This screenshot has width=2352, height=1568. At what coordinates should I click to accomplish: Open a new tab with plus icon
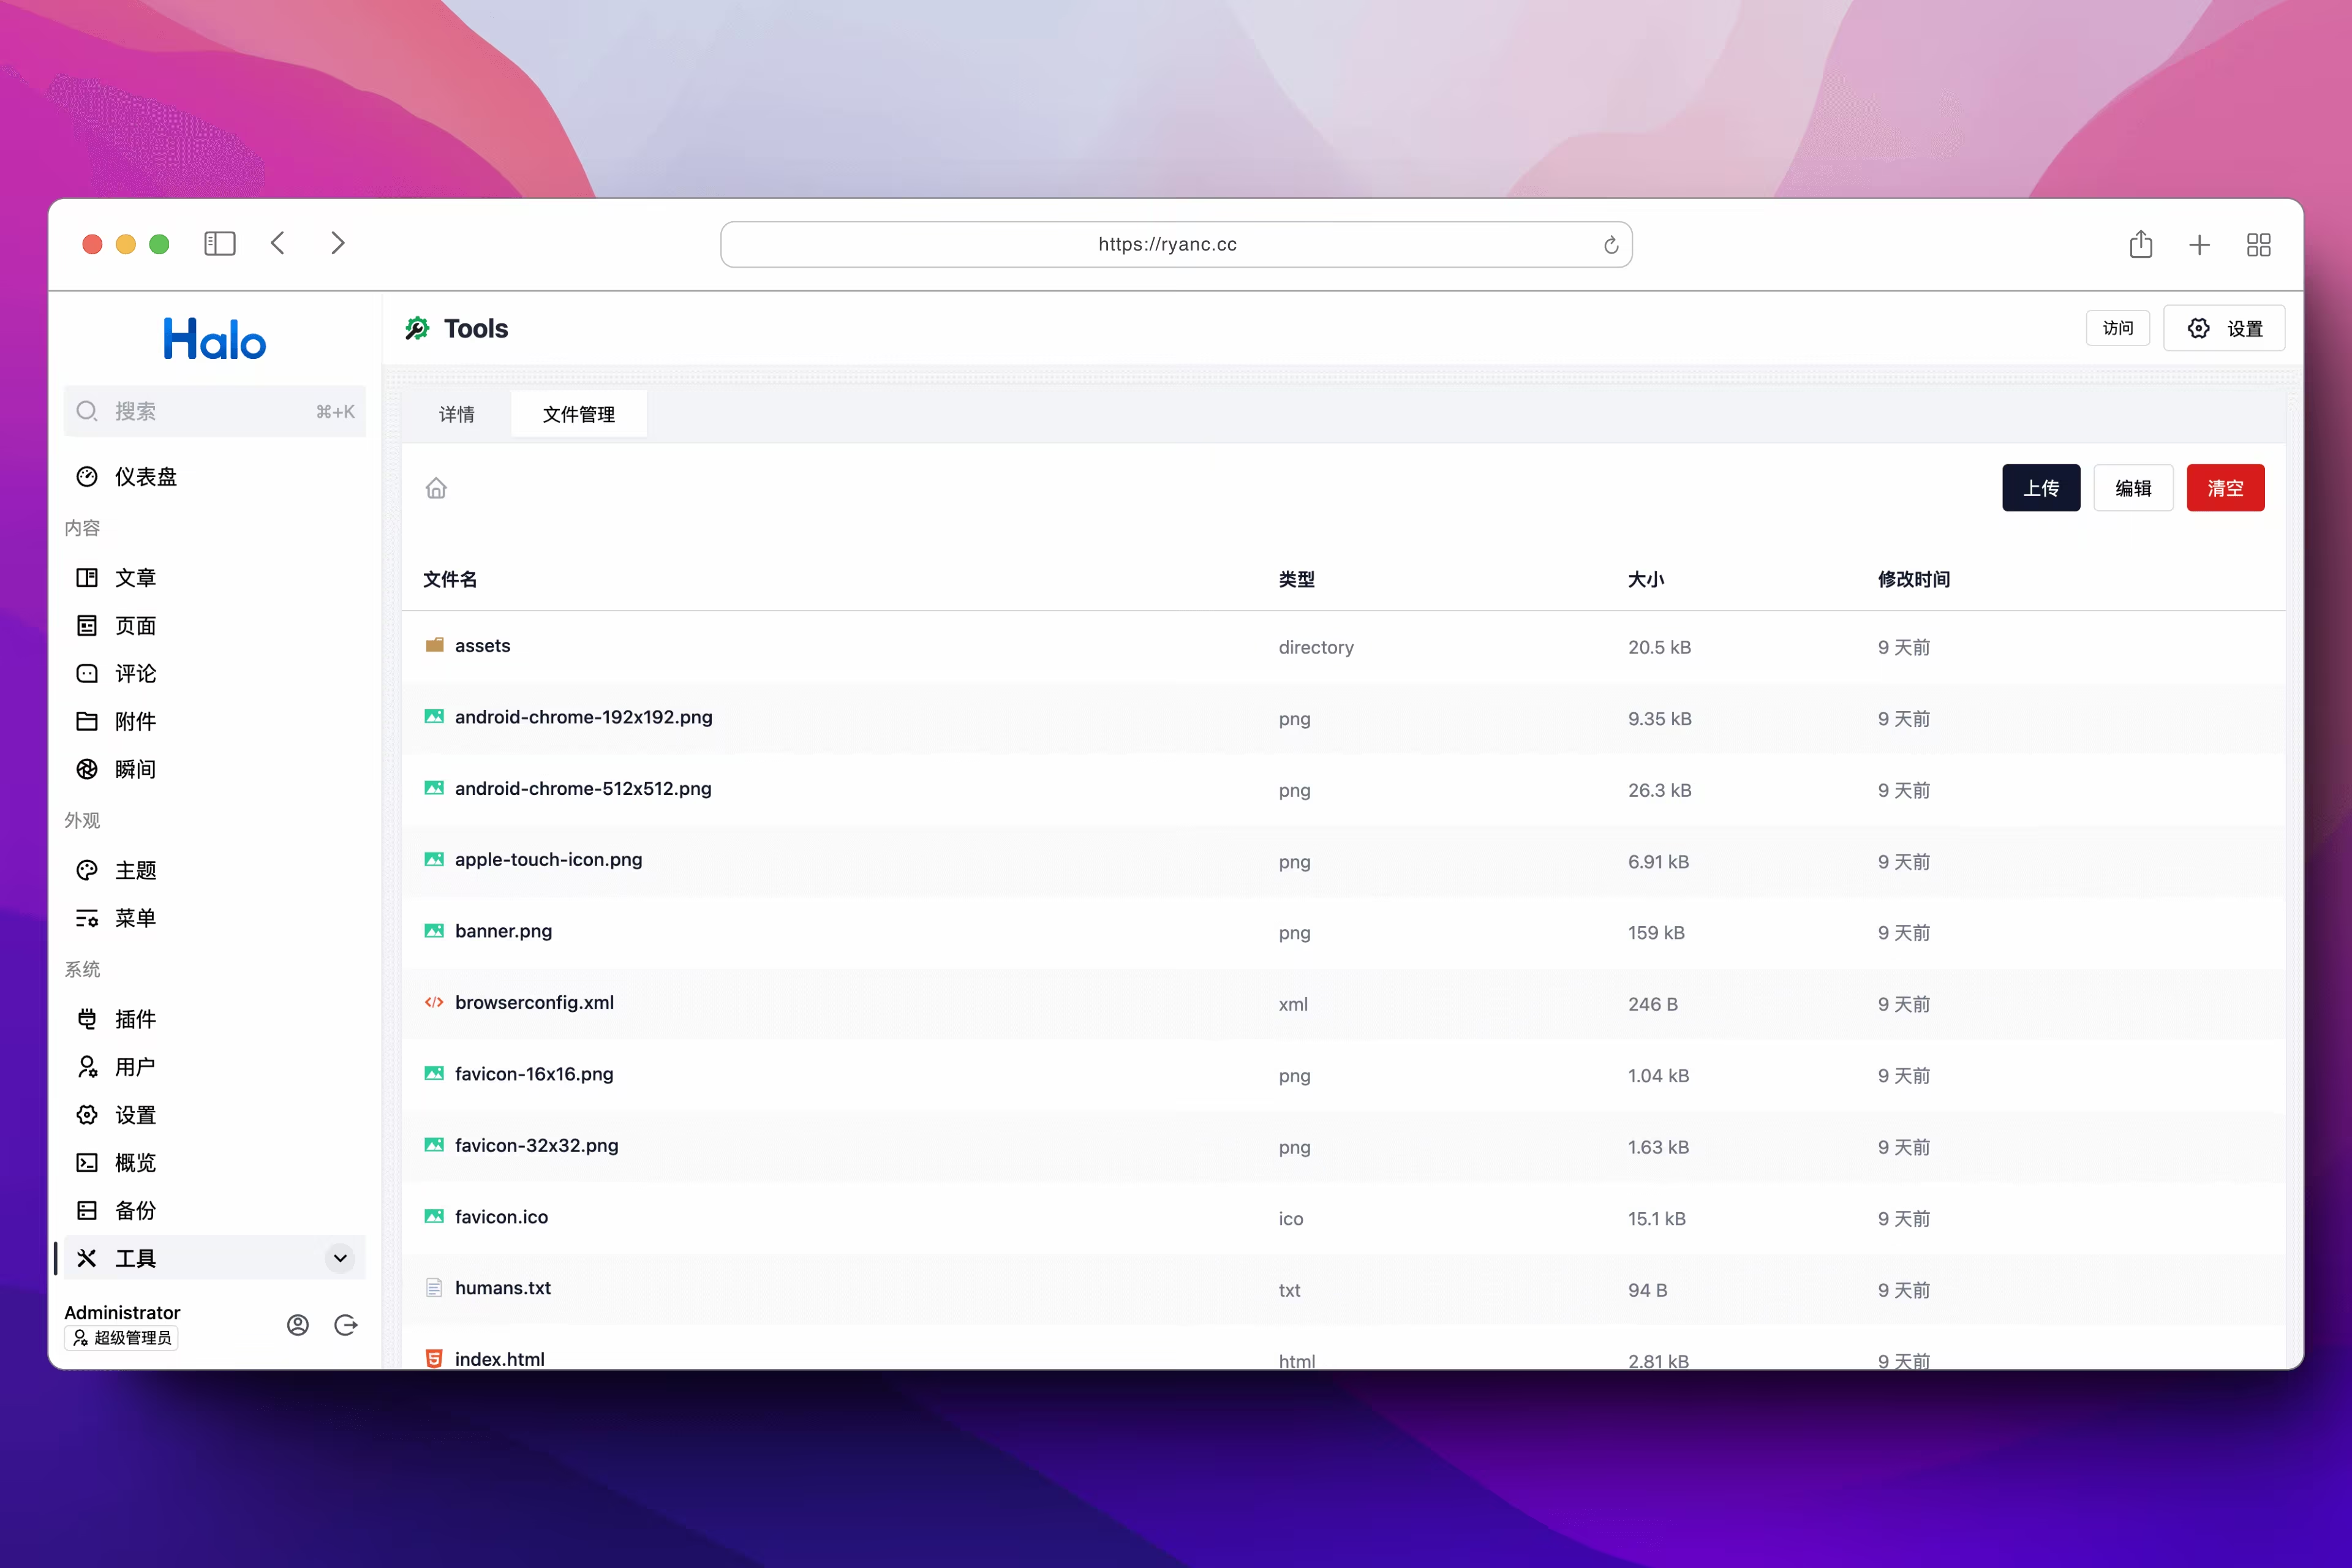[x=2199, y=245]
